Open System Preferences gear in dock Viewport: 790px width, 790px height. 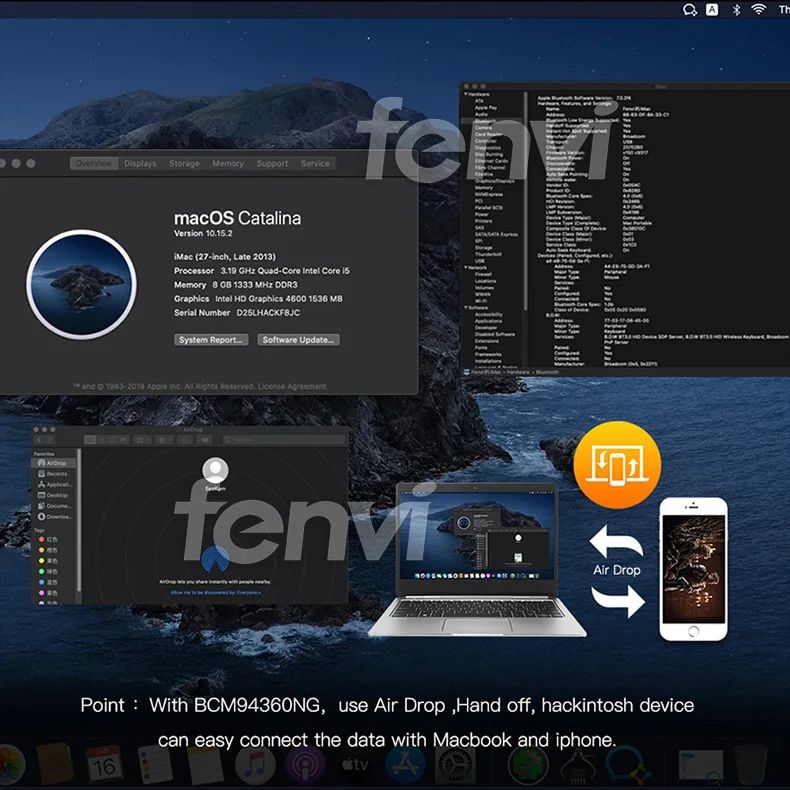click(x=455, y=765)
